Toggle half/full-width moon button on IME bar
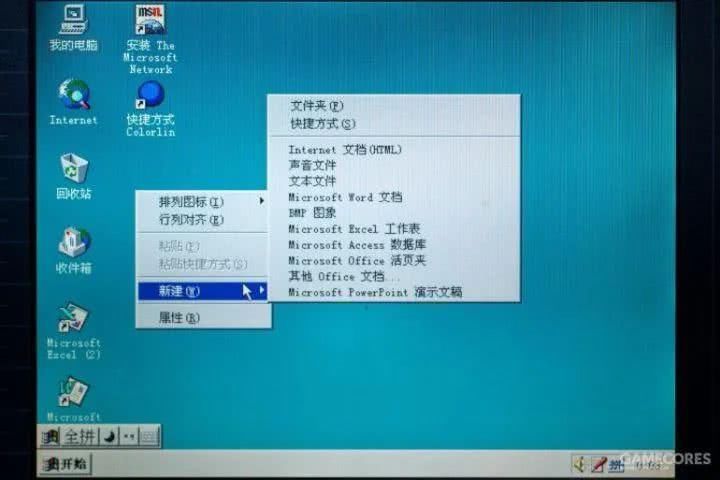This screenshot has height=480, width=720. [x=109, y=436]
